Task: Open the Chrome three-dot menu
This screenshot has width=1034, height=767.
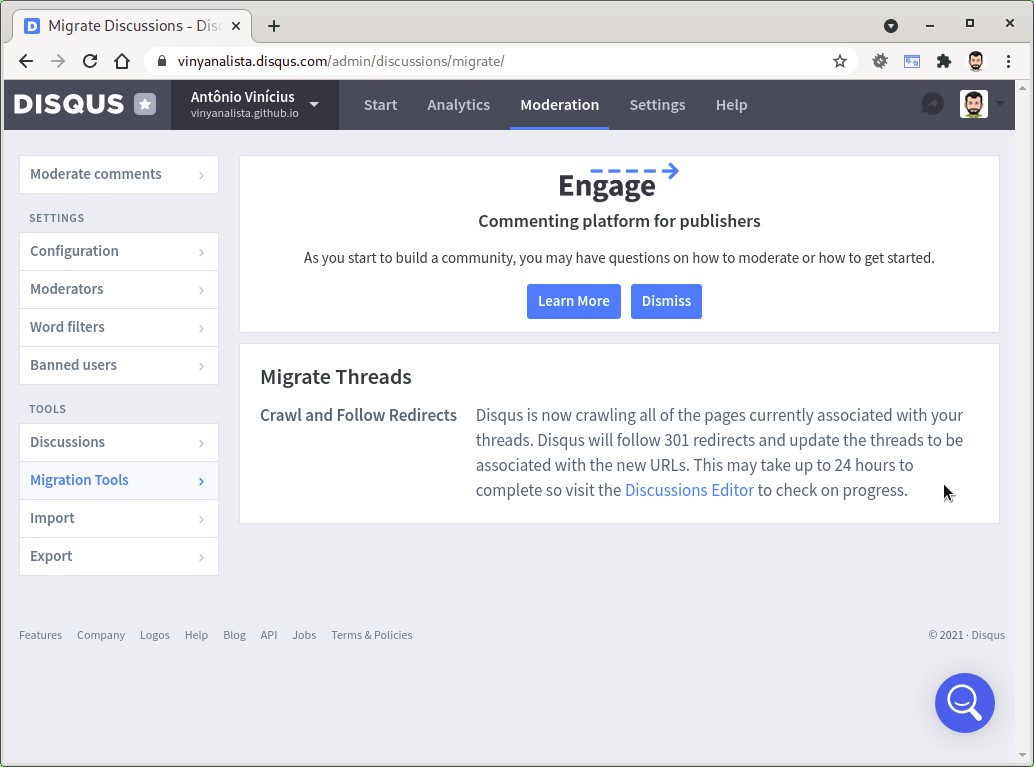Action: point(1008,61)
